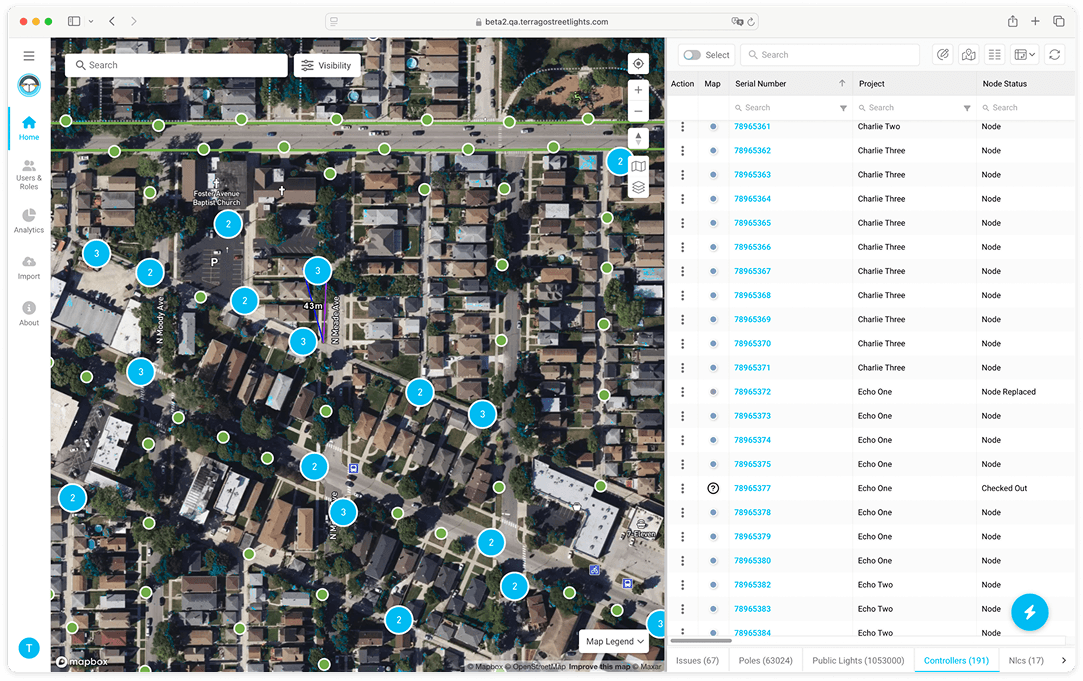1083x681 pixels.
Task: Zoom in on the map
Action: pos(638,90)
